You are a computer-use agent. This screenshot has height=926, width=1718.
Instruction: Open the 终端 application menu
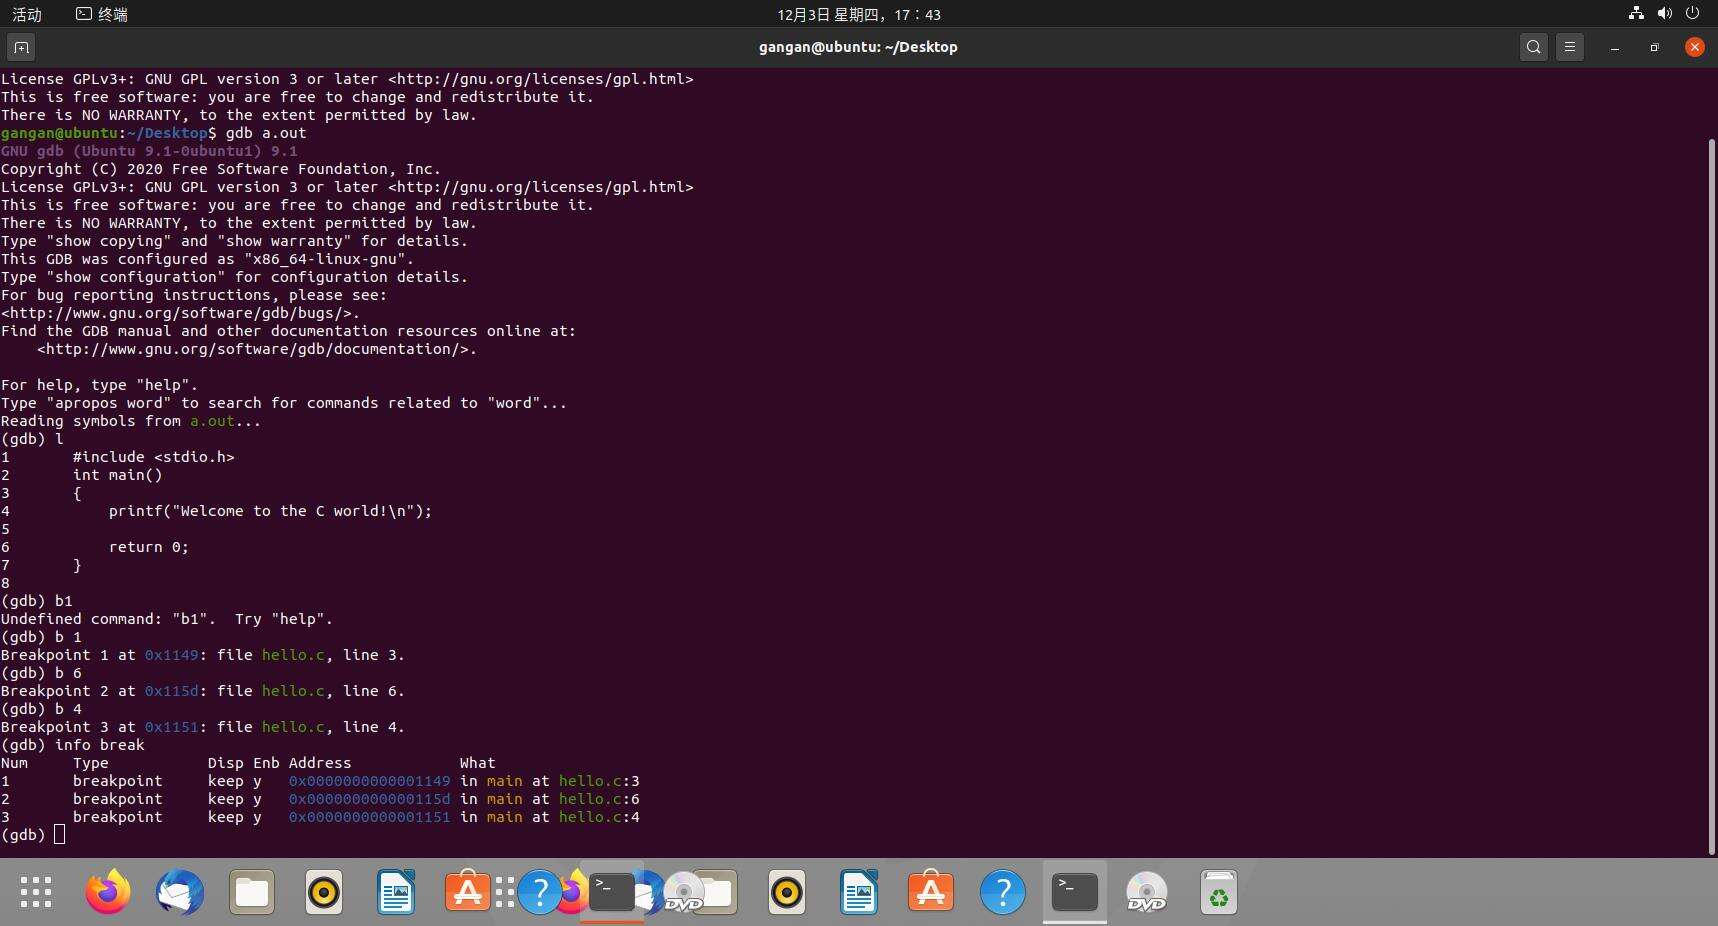(100, 14)
